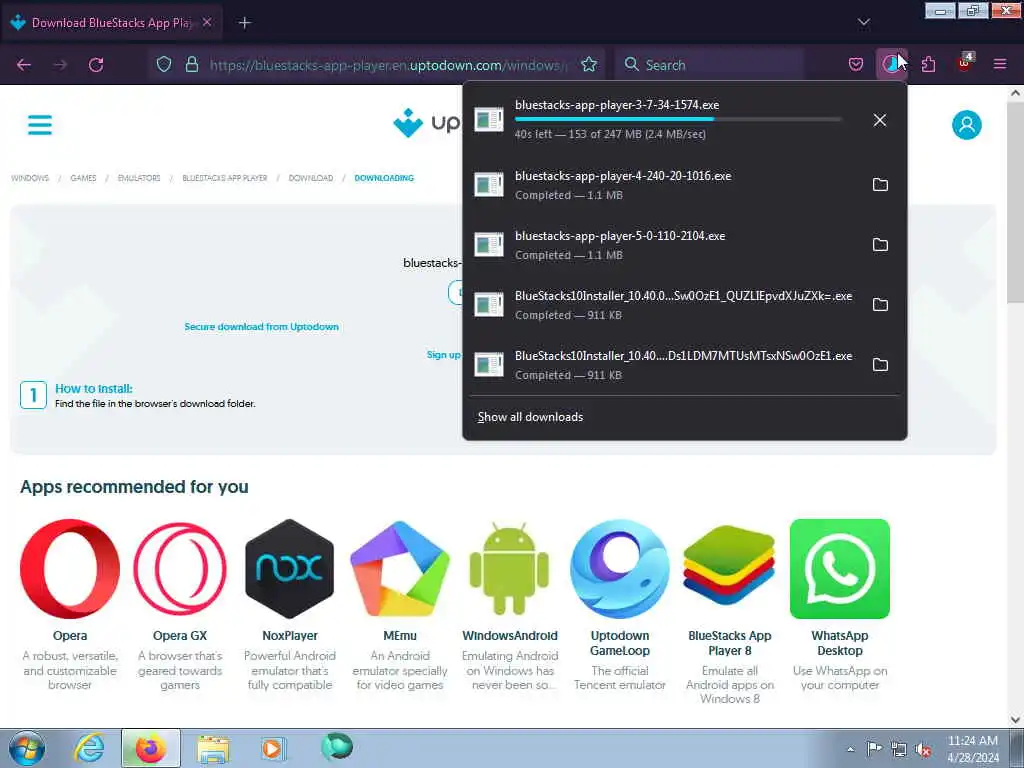Click Secure download from Uptodown link
The image size is (1024, 768).
(x=261, y=327)
